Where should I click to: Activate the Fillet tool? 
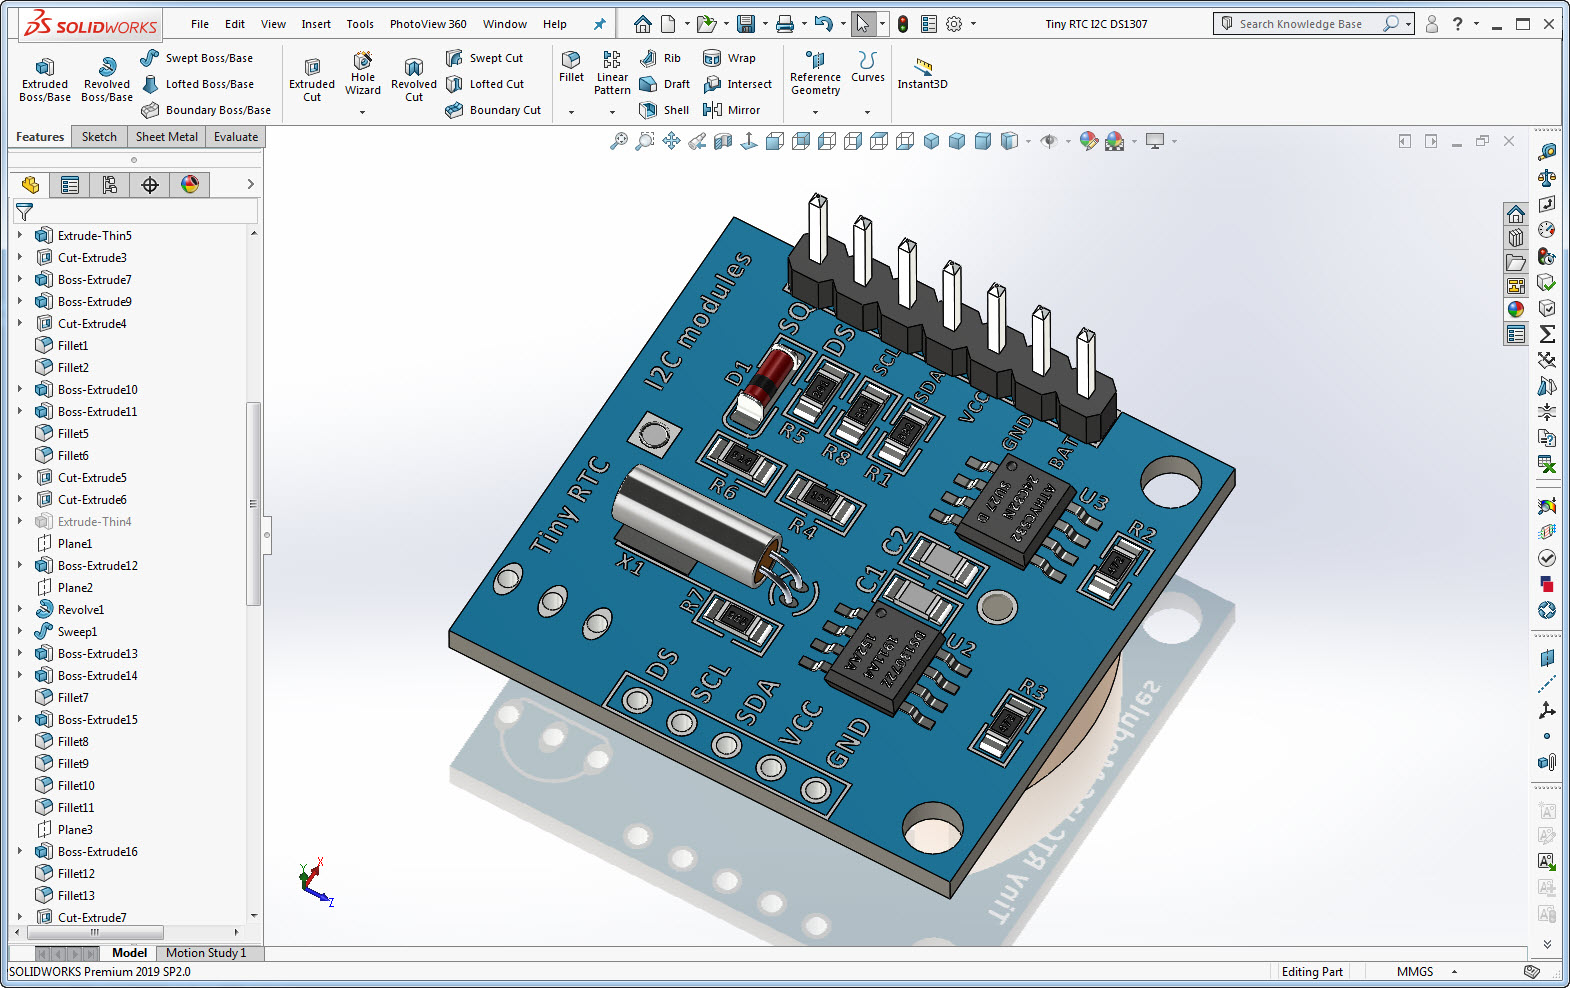click(571, 67)
